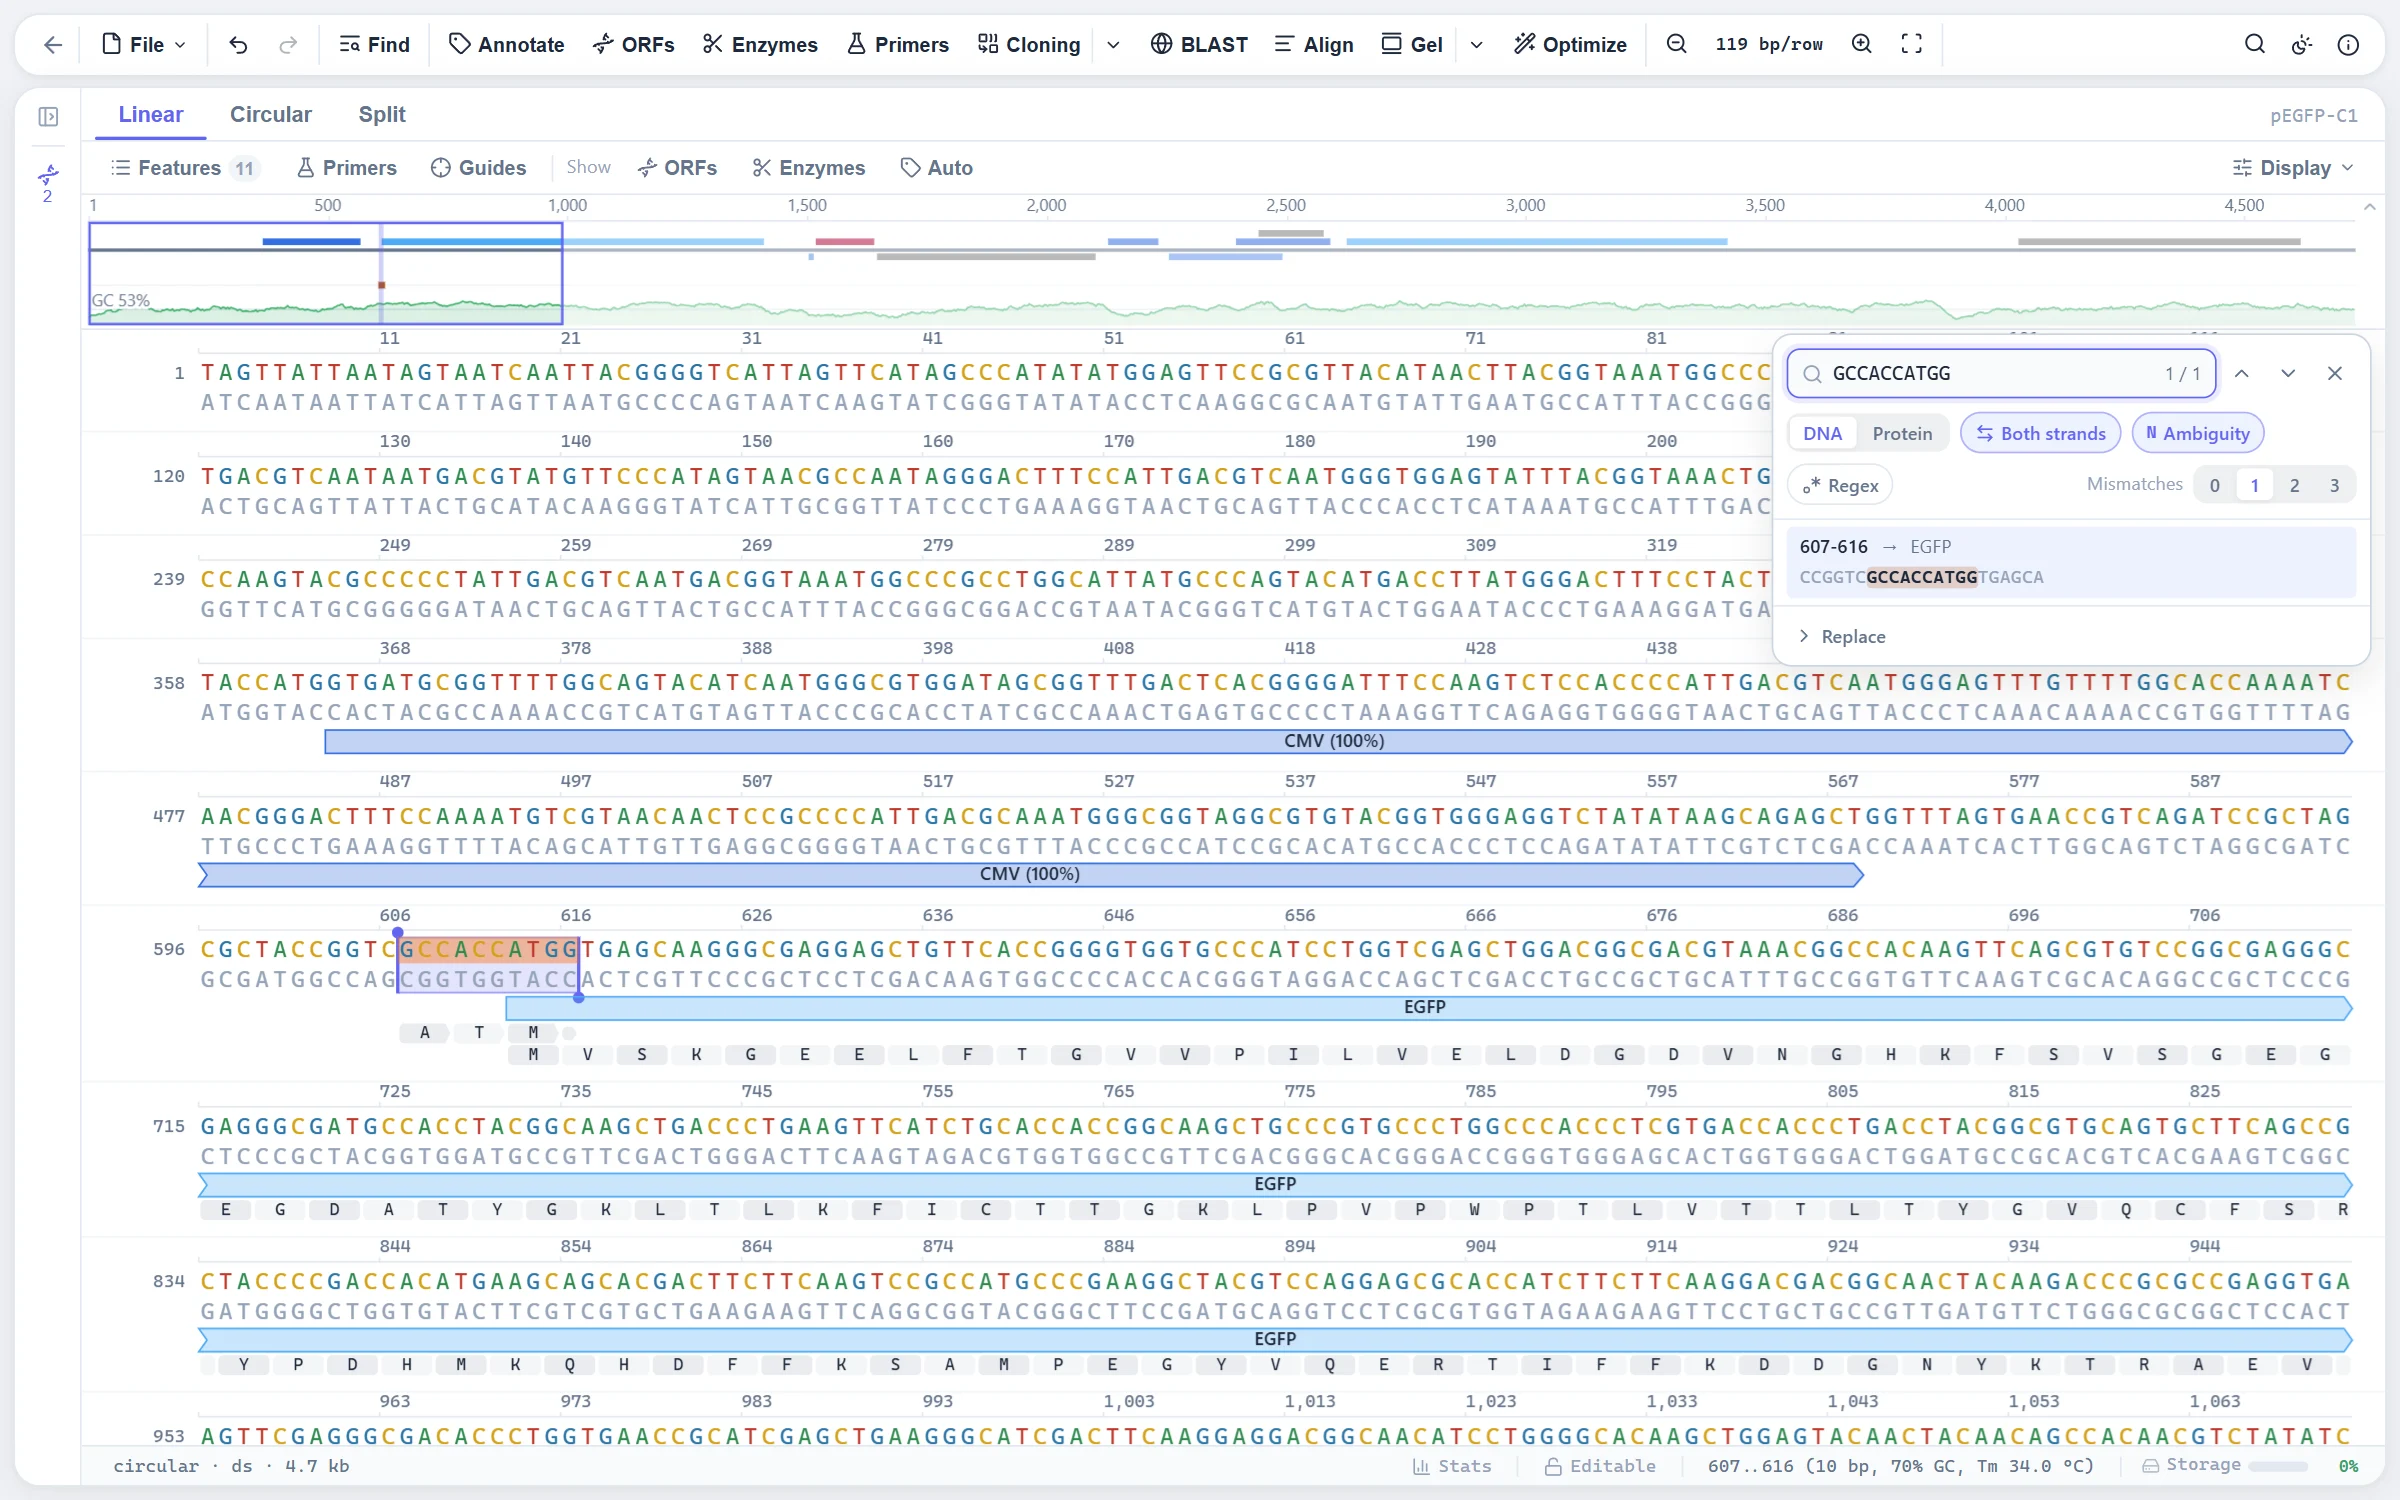Screen dimensions: 2400x1500
Task: Switch search type to Protein
Action: coord(1902,433)
